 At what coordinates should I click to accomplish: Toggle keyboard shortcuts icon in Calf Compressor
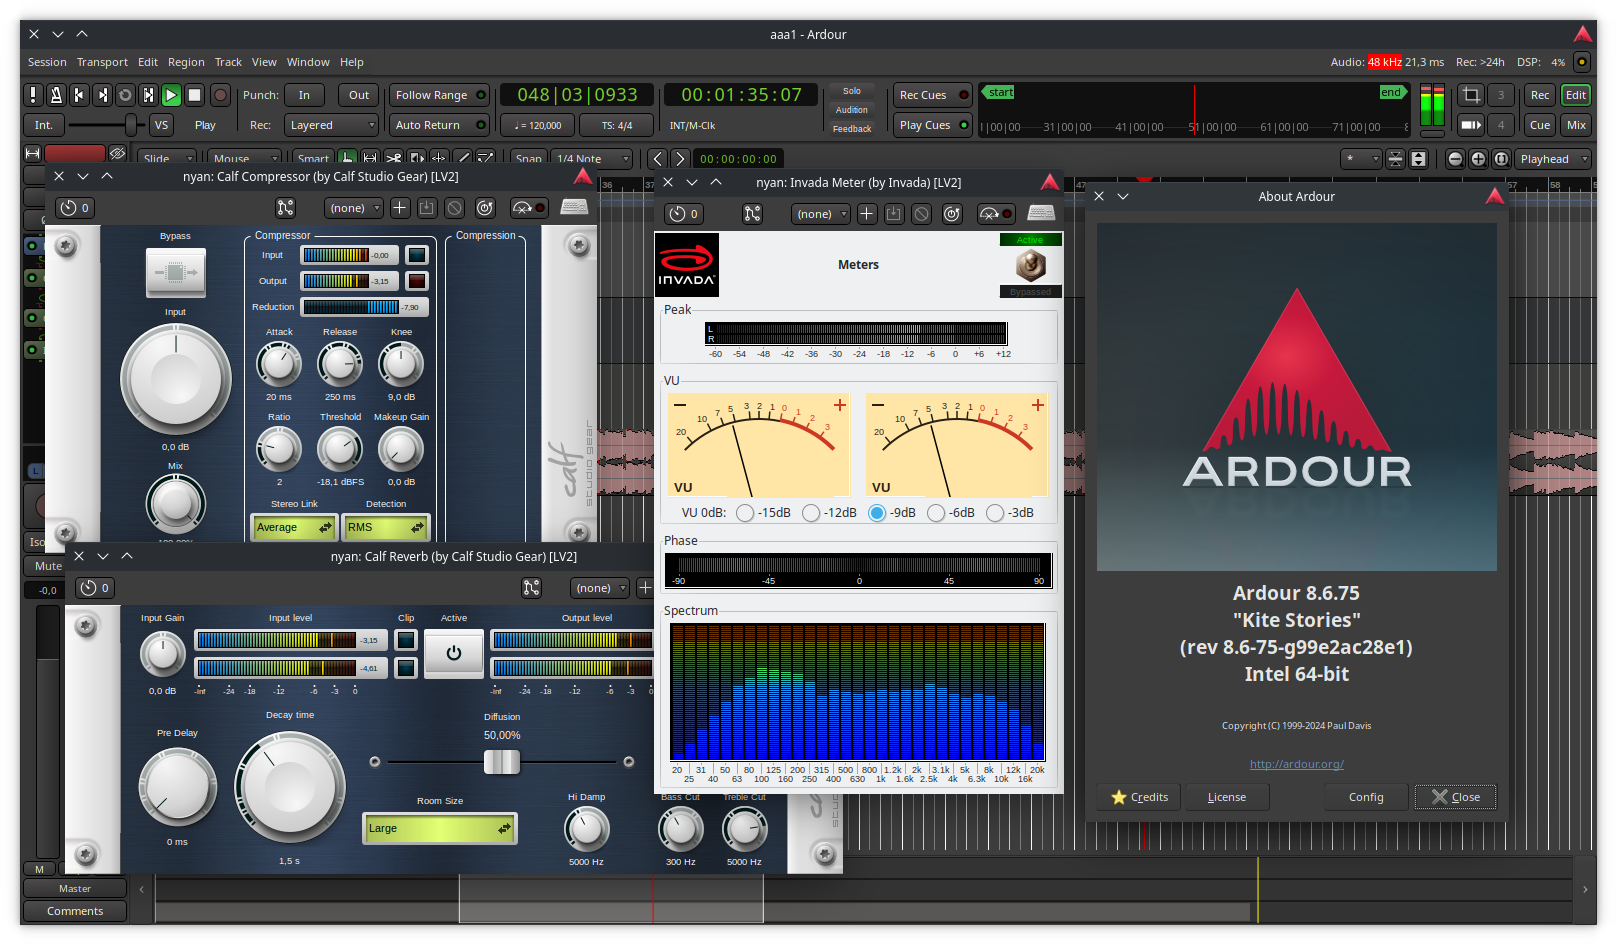[x=574, y=208]
